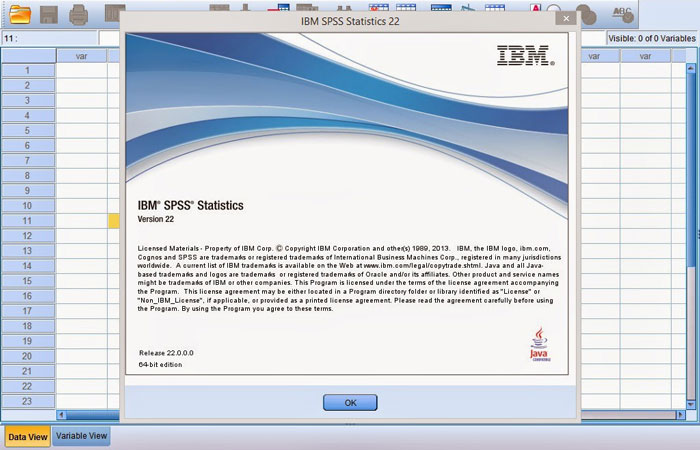Select row header 1
This screenshot has height=450, width=700.
tap(28, 71)
